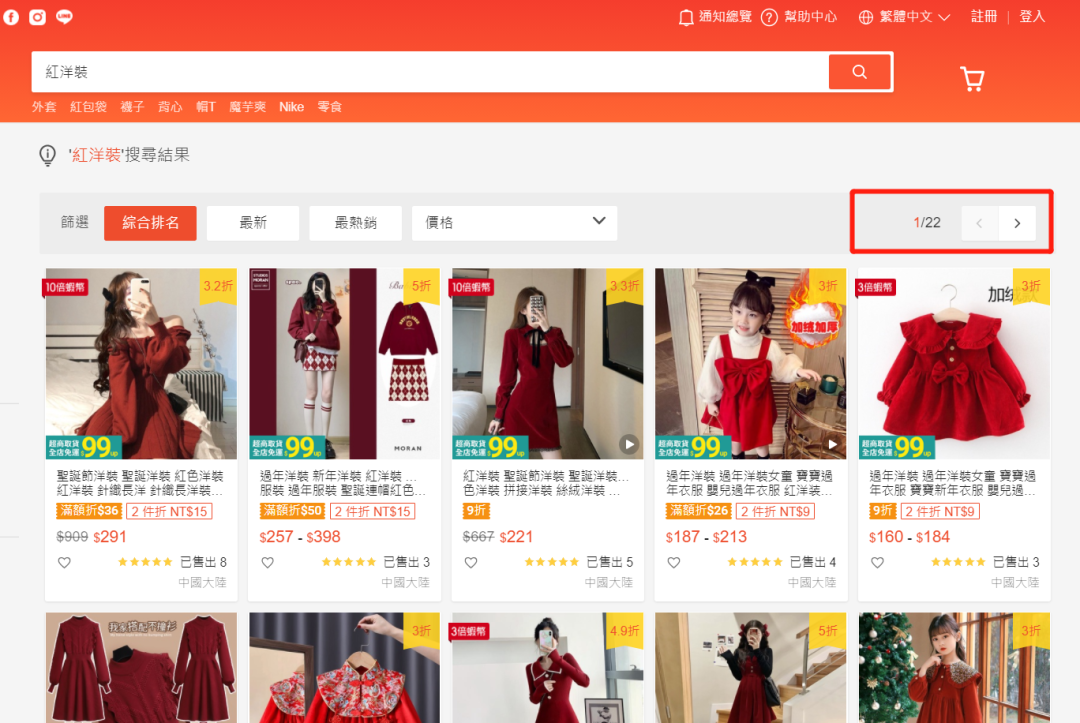Switch to the 最新 sort tab
Screen dimensions: 1080x723
(252, 223)
